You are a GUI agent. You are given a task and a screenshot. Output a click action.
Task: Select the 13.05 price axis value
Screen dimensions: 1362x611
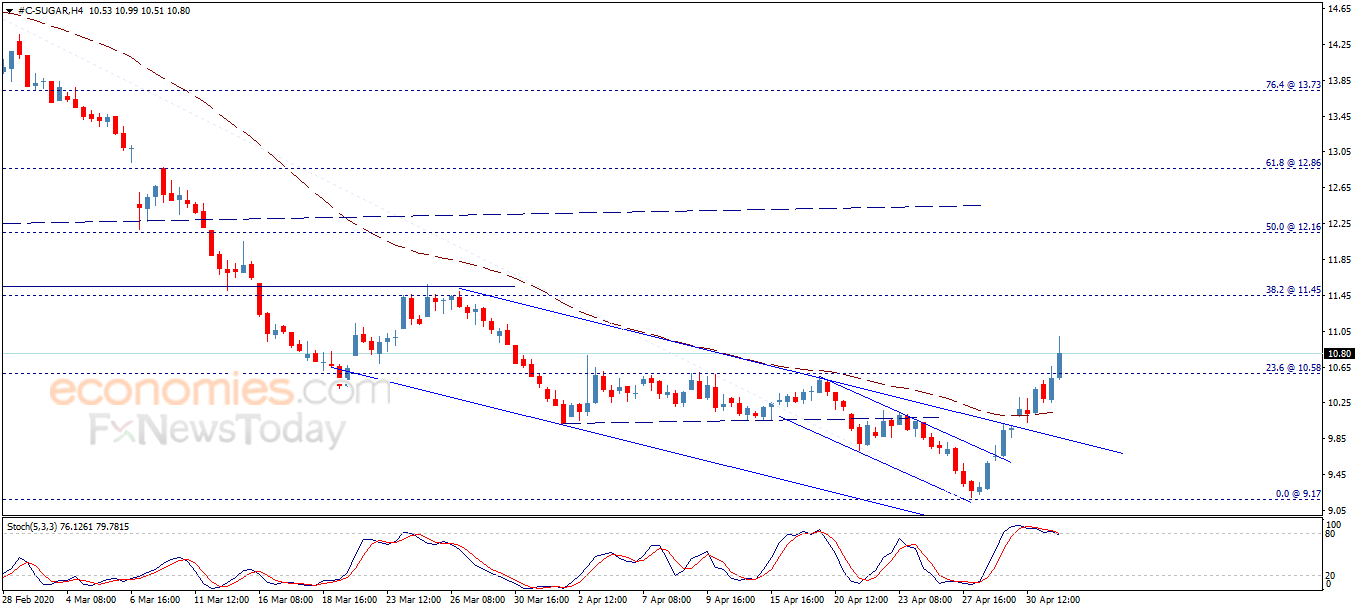click(1340, 152)
